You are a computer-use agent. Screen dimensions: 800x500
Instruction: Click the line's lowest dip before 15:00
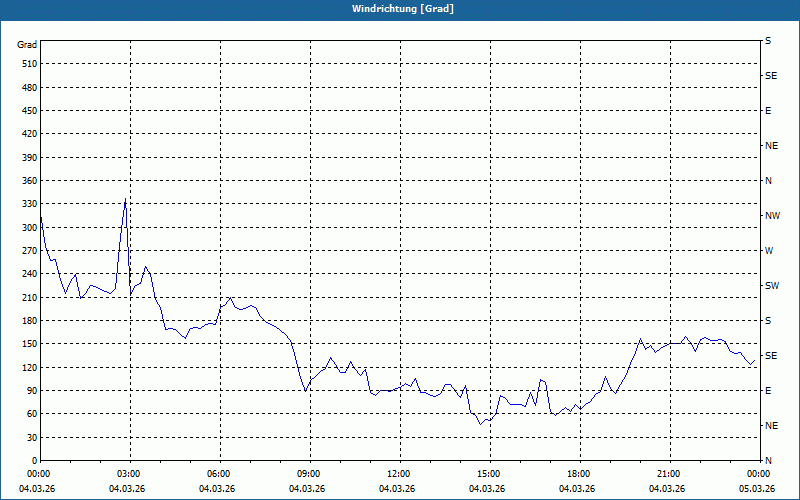coord(481,424)
